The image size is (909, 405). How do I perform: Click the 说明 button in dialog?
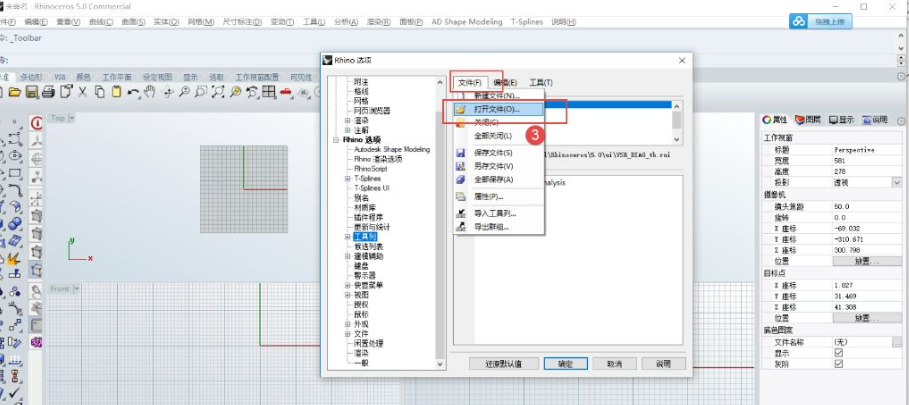coord(663,364)
